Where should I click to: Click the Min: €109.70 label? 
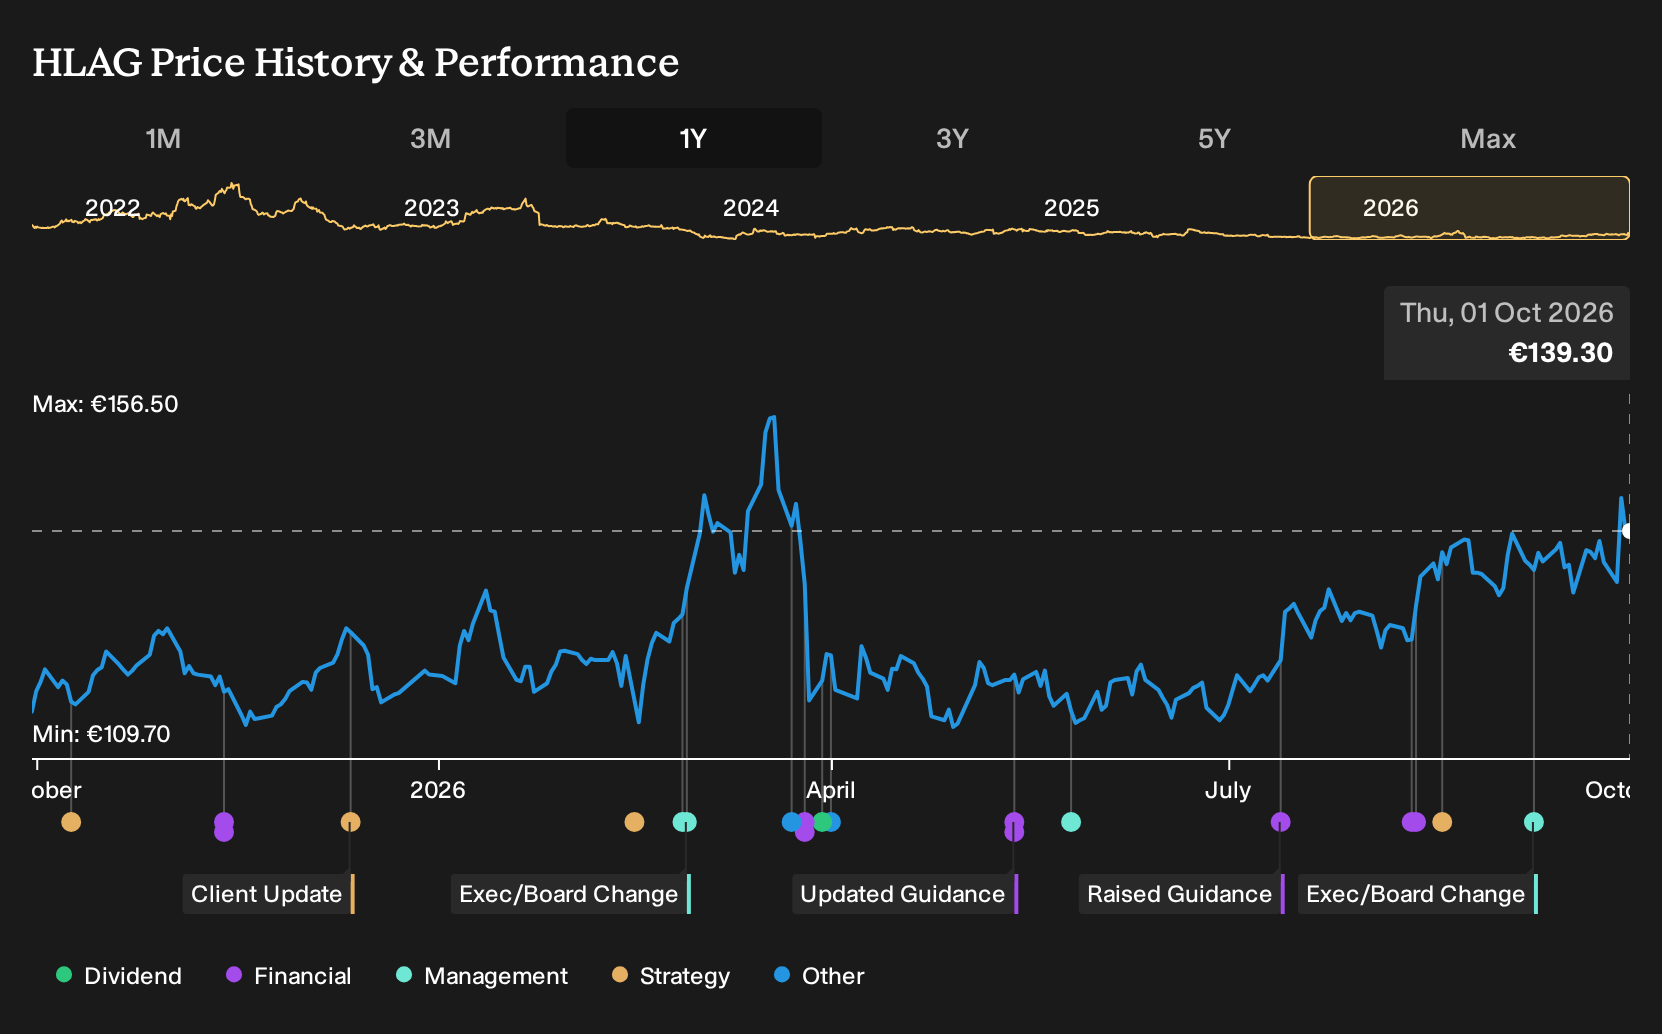(101, 734)
